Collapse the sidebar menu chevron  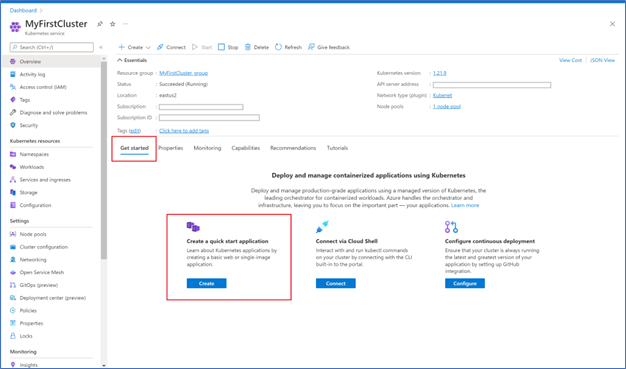tap(101, 47)
